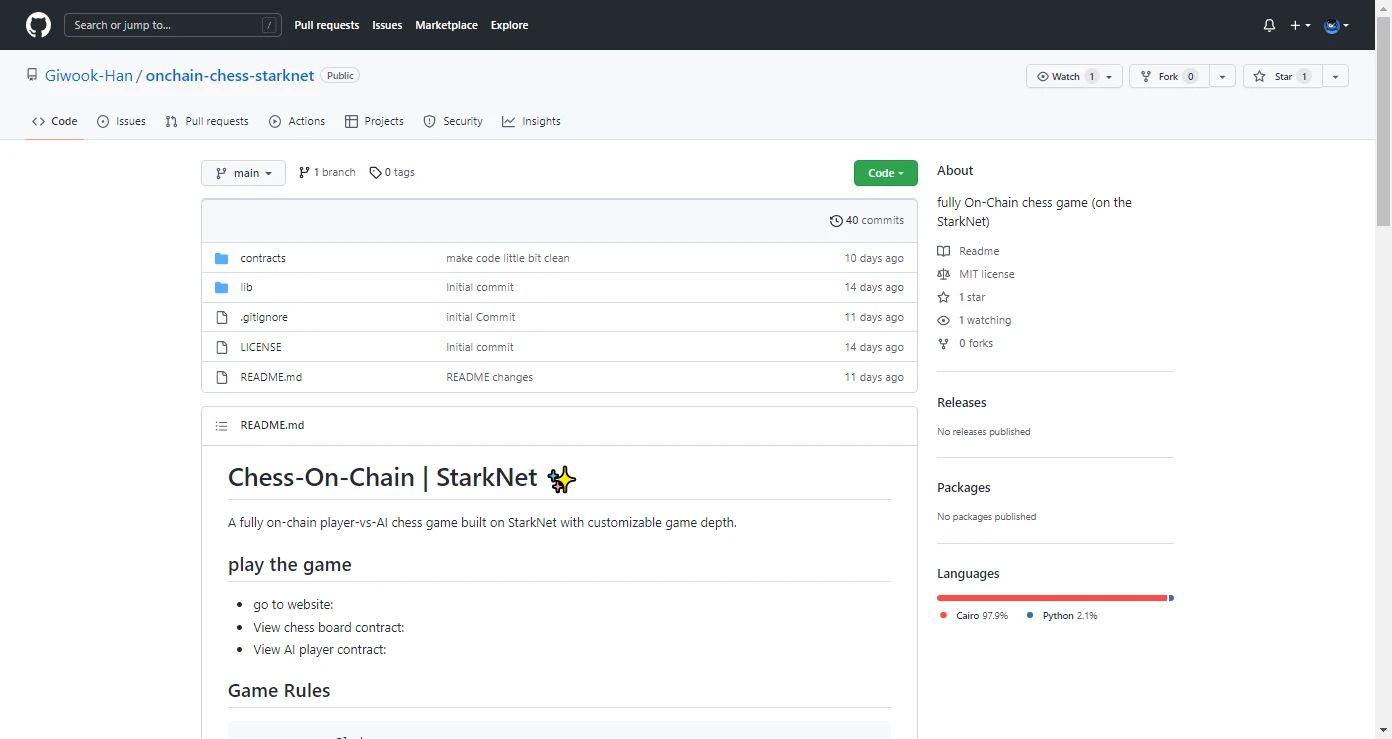The height and width of the screenshot is (739, 1392).
Task: Switch to the Issues repository tab
Action: [121, 121]
